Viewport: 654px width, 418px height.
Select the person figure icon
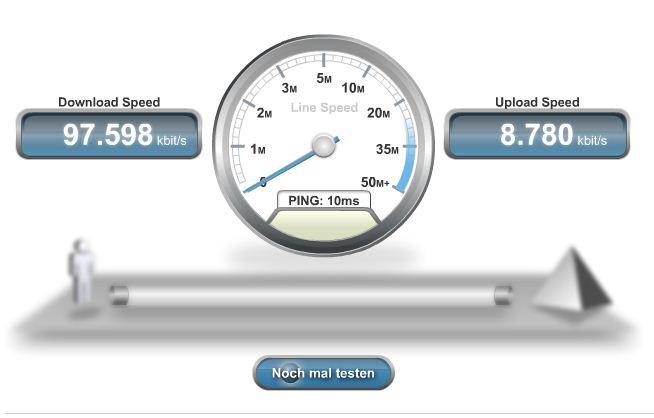coord(81,272)
